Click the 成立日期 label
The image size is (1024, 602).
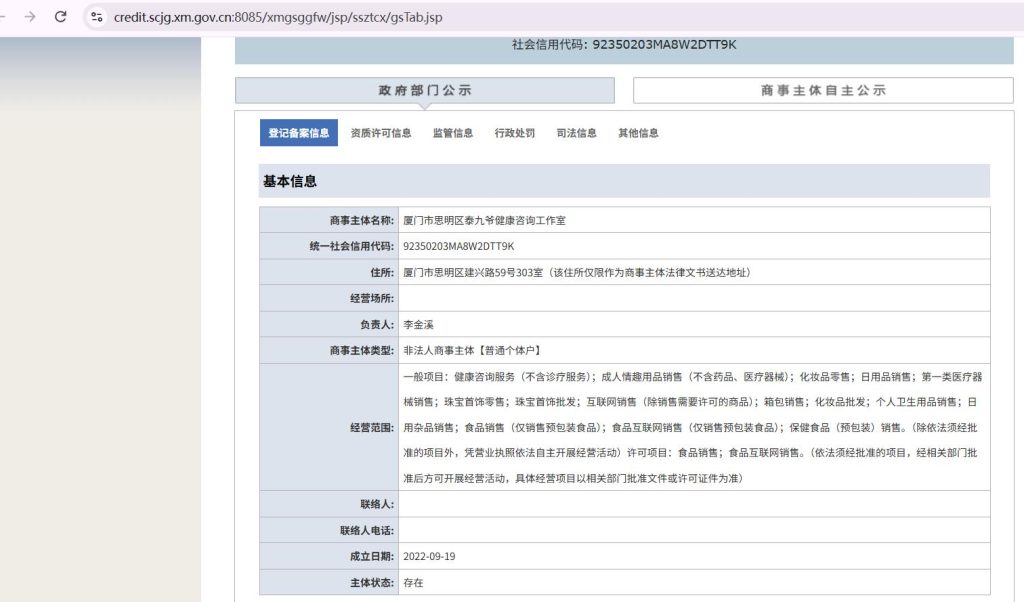tap(372, 556)
